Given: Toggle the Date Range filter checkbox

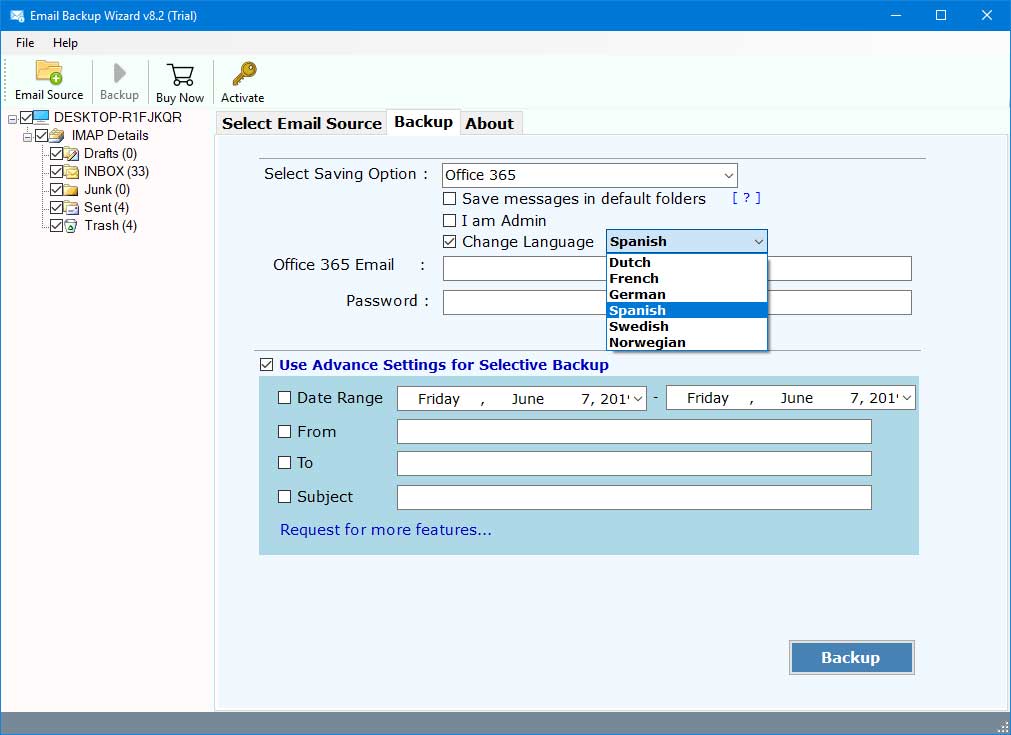Looking at the screenshot, I should [285, 398].
